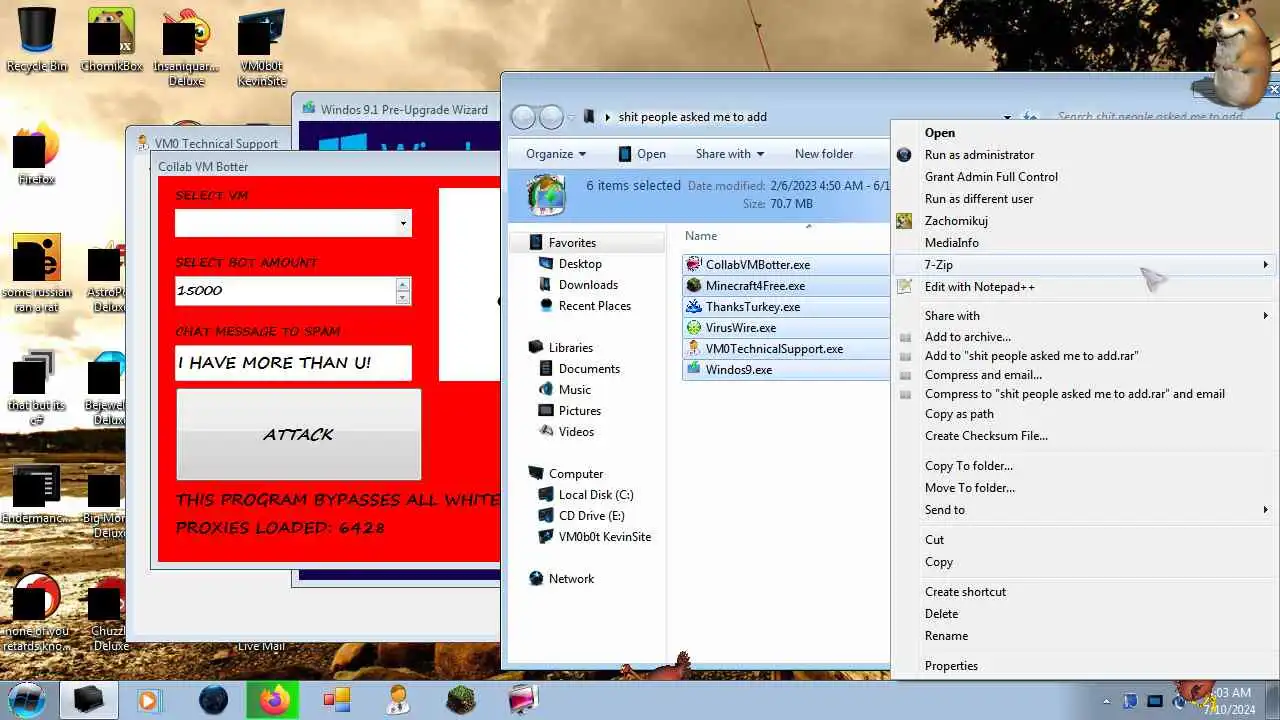Open the Share with toolbar dropdown

click(x=729, y=154)
